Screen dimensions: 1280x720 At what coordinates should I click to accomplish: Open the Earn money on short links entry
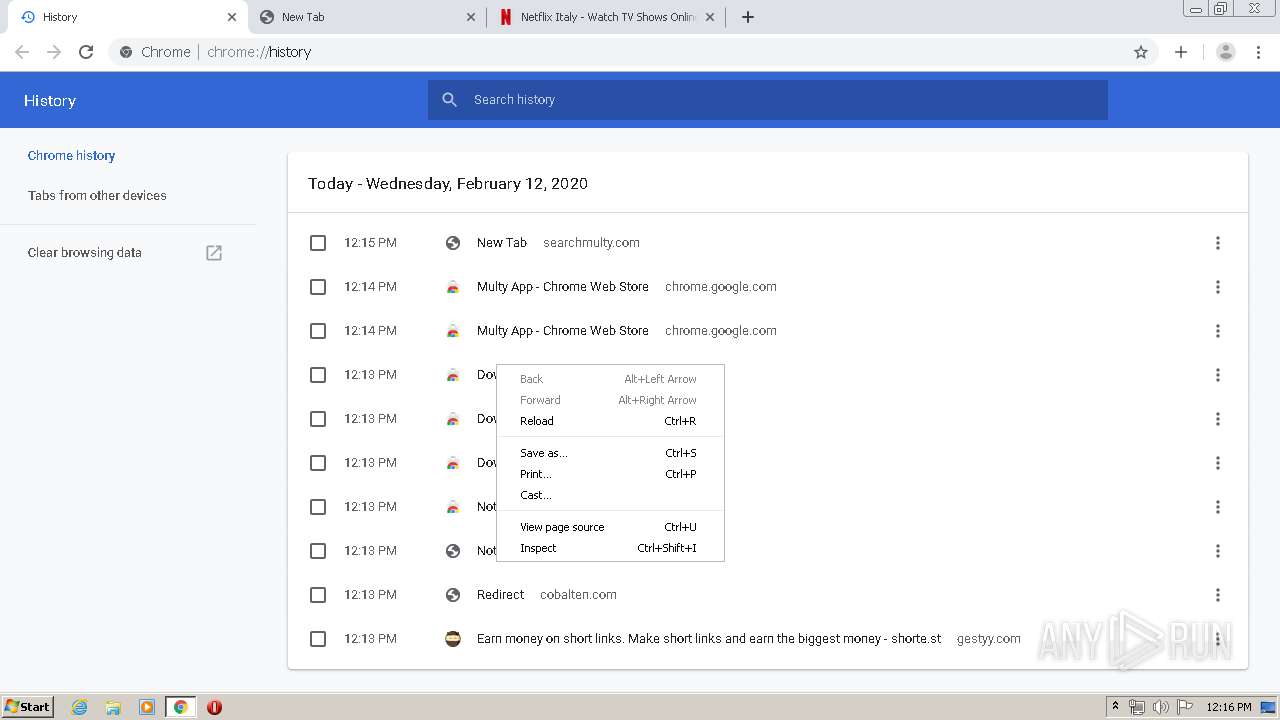coord(709,639)
